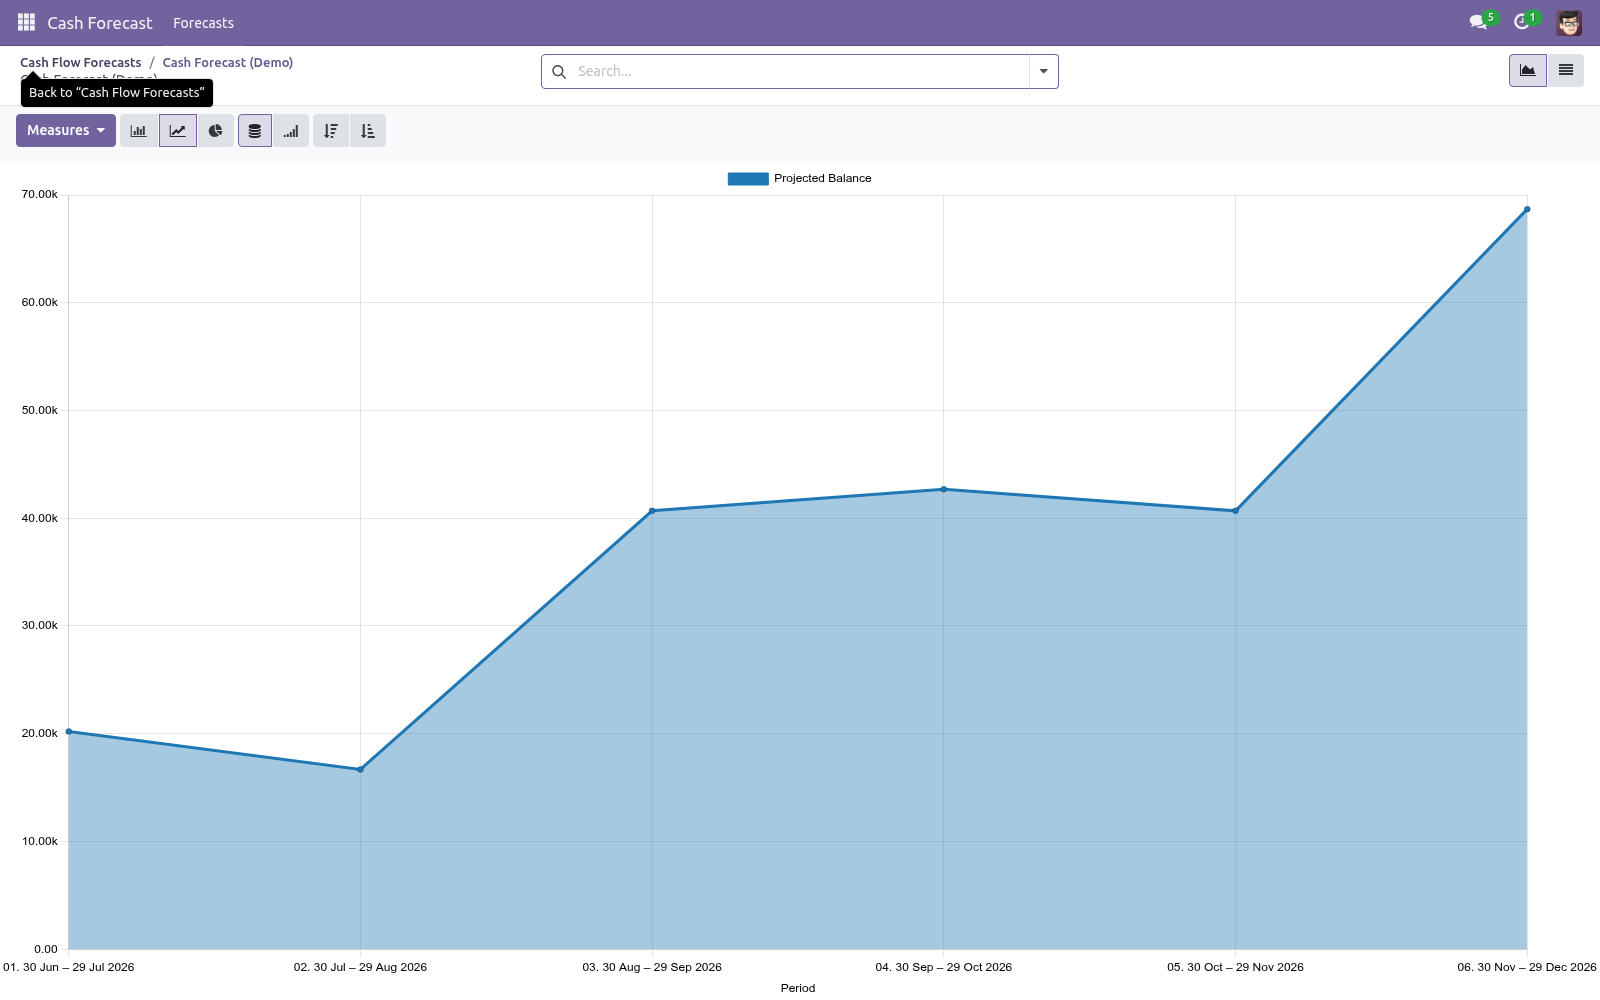Sort the chart in ascending order
This screenshot has height=1000, width=1600.
(368, 131)
